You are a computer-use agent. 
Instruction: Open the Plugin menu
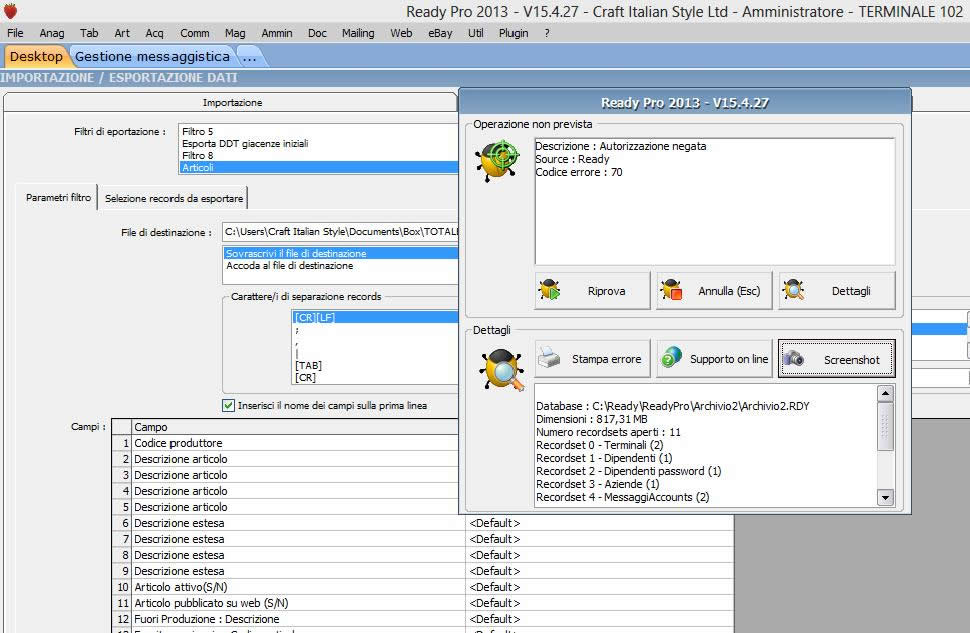513,33
